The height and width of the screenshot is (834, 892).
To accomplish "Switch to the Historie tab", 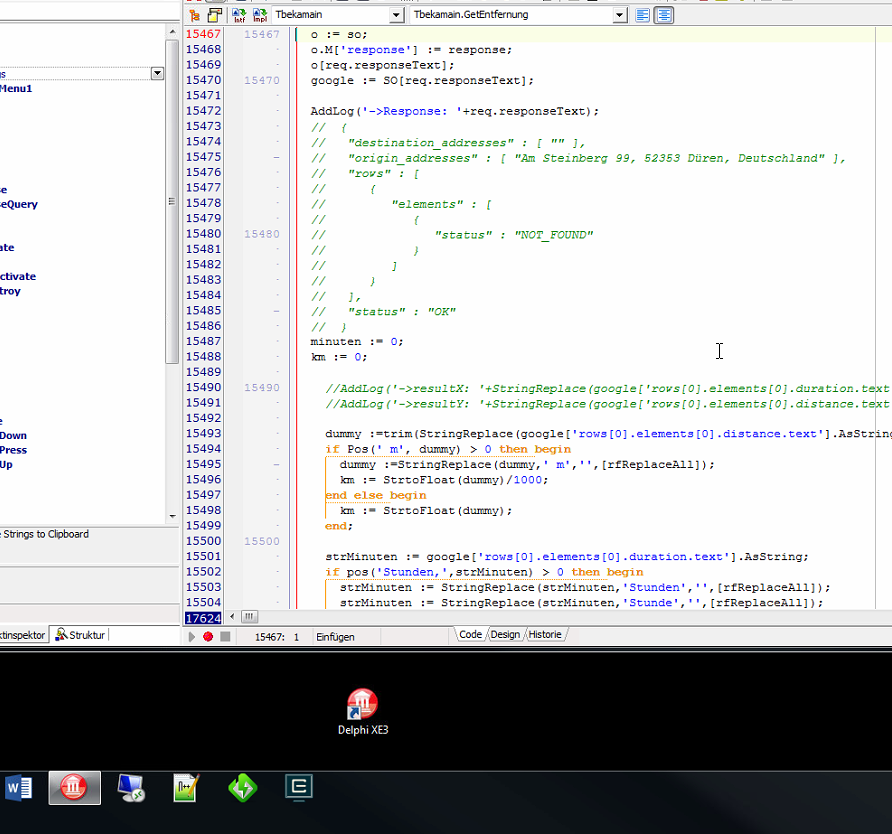I will [x=545, y=634].
